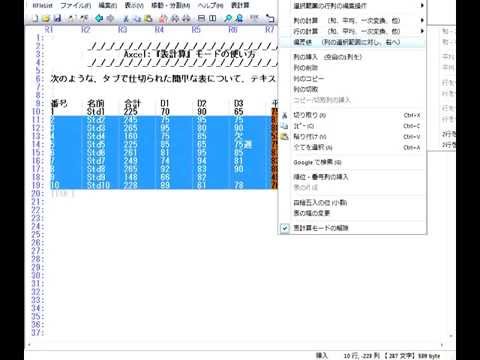Click the Open folder toolbar icon

click(46, 19)
